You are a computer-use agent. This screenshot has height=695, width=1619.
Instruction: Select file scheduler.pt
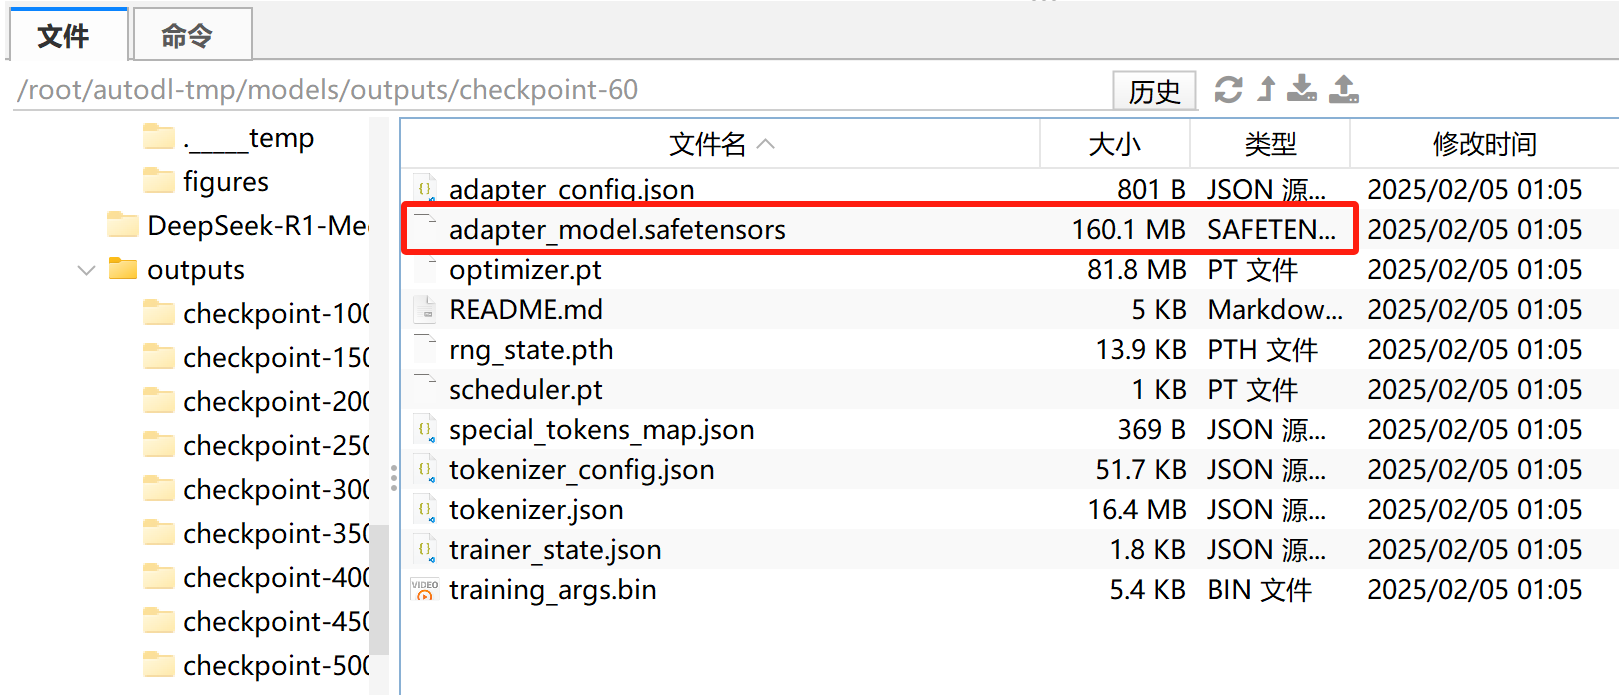526,390
